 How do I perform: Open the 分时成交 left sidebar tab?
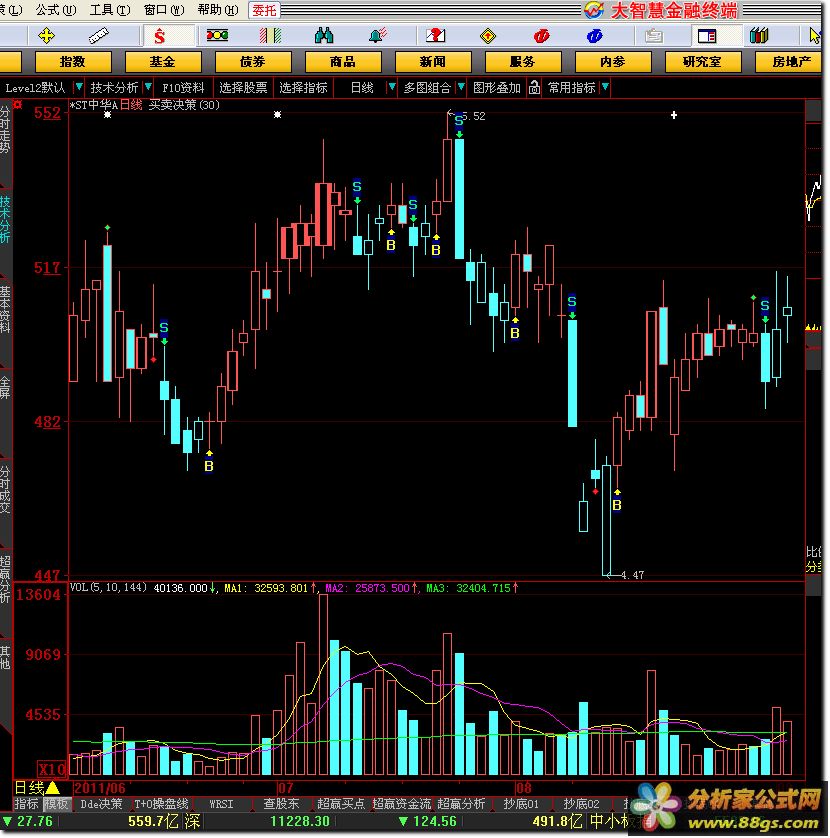coord(5,490)
